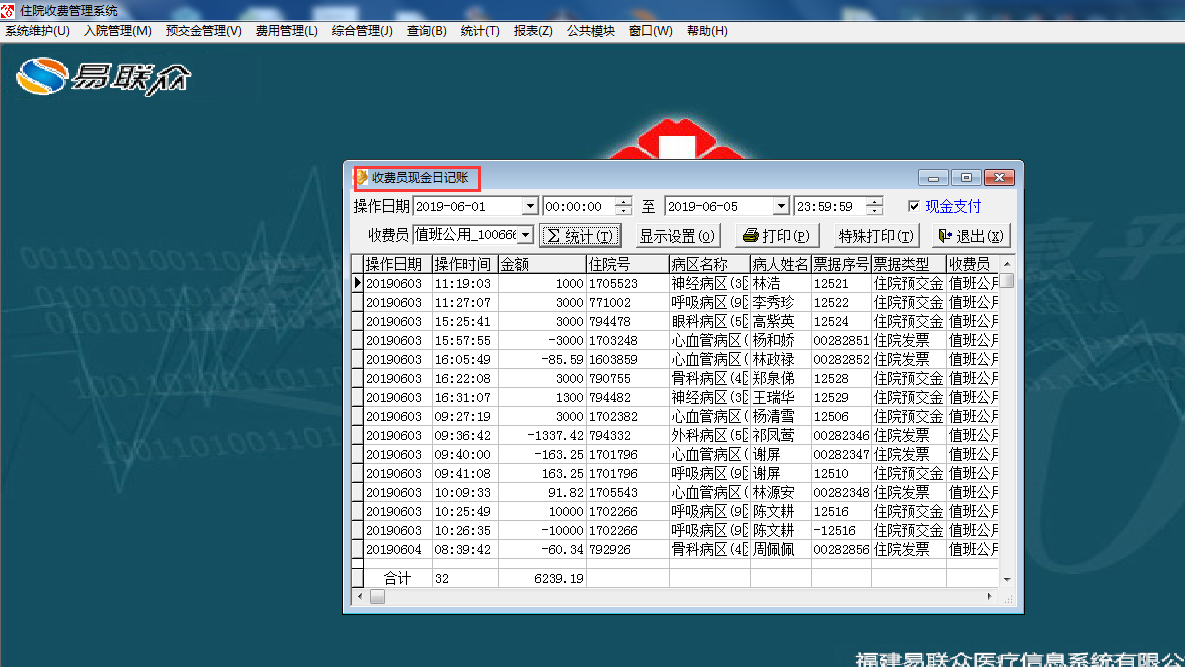Select time cell 09:40:00

(465, 454)
